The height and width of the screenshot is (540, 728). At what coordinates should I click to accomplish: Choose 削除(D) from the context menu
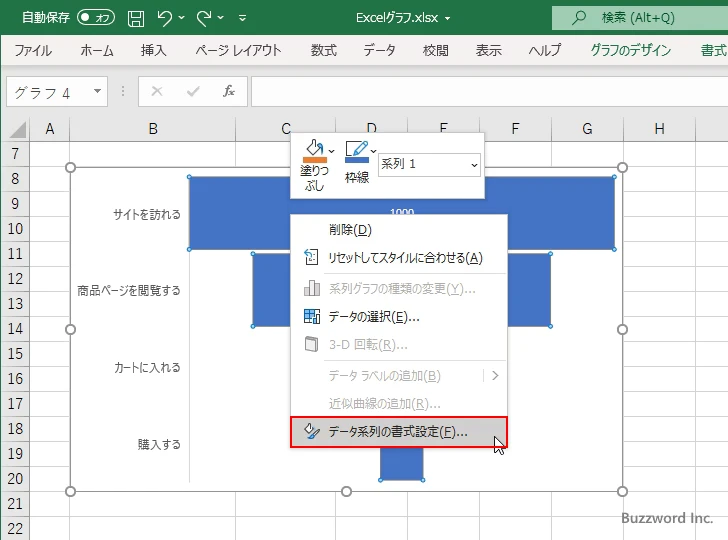pyautogui.click(x=399, y=230)
